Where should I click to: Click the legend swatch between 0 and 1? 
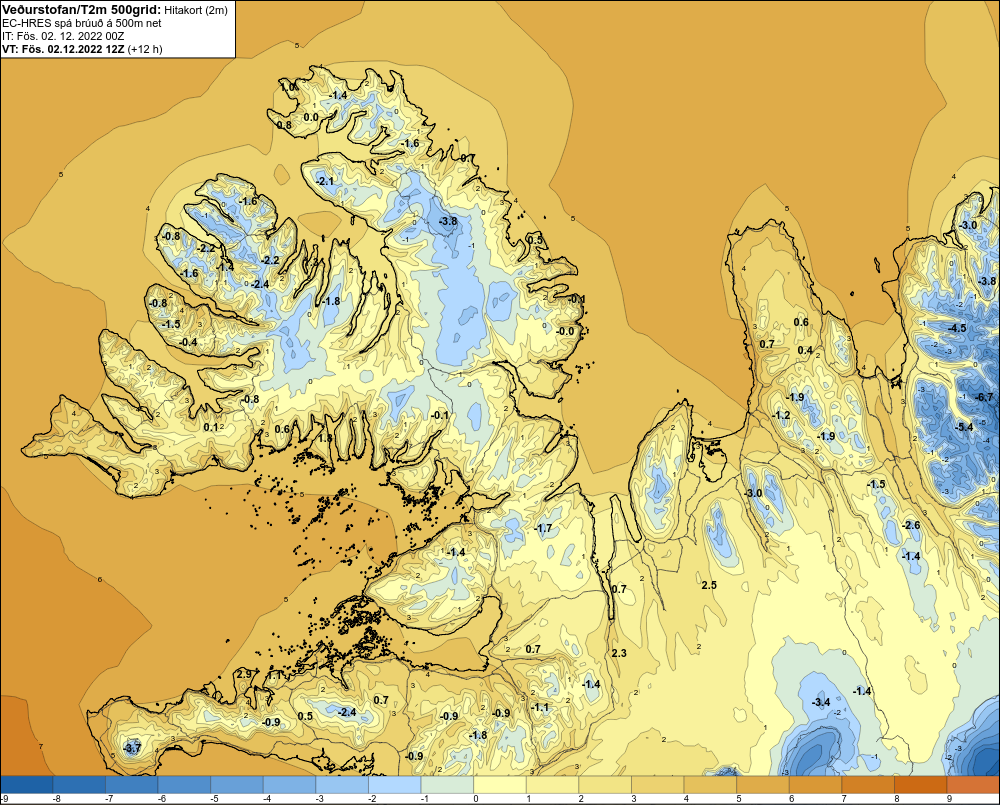click(499, 784)
